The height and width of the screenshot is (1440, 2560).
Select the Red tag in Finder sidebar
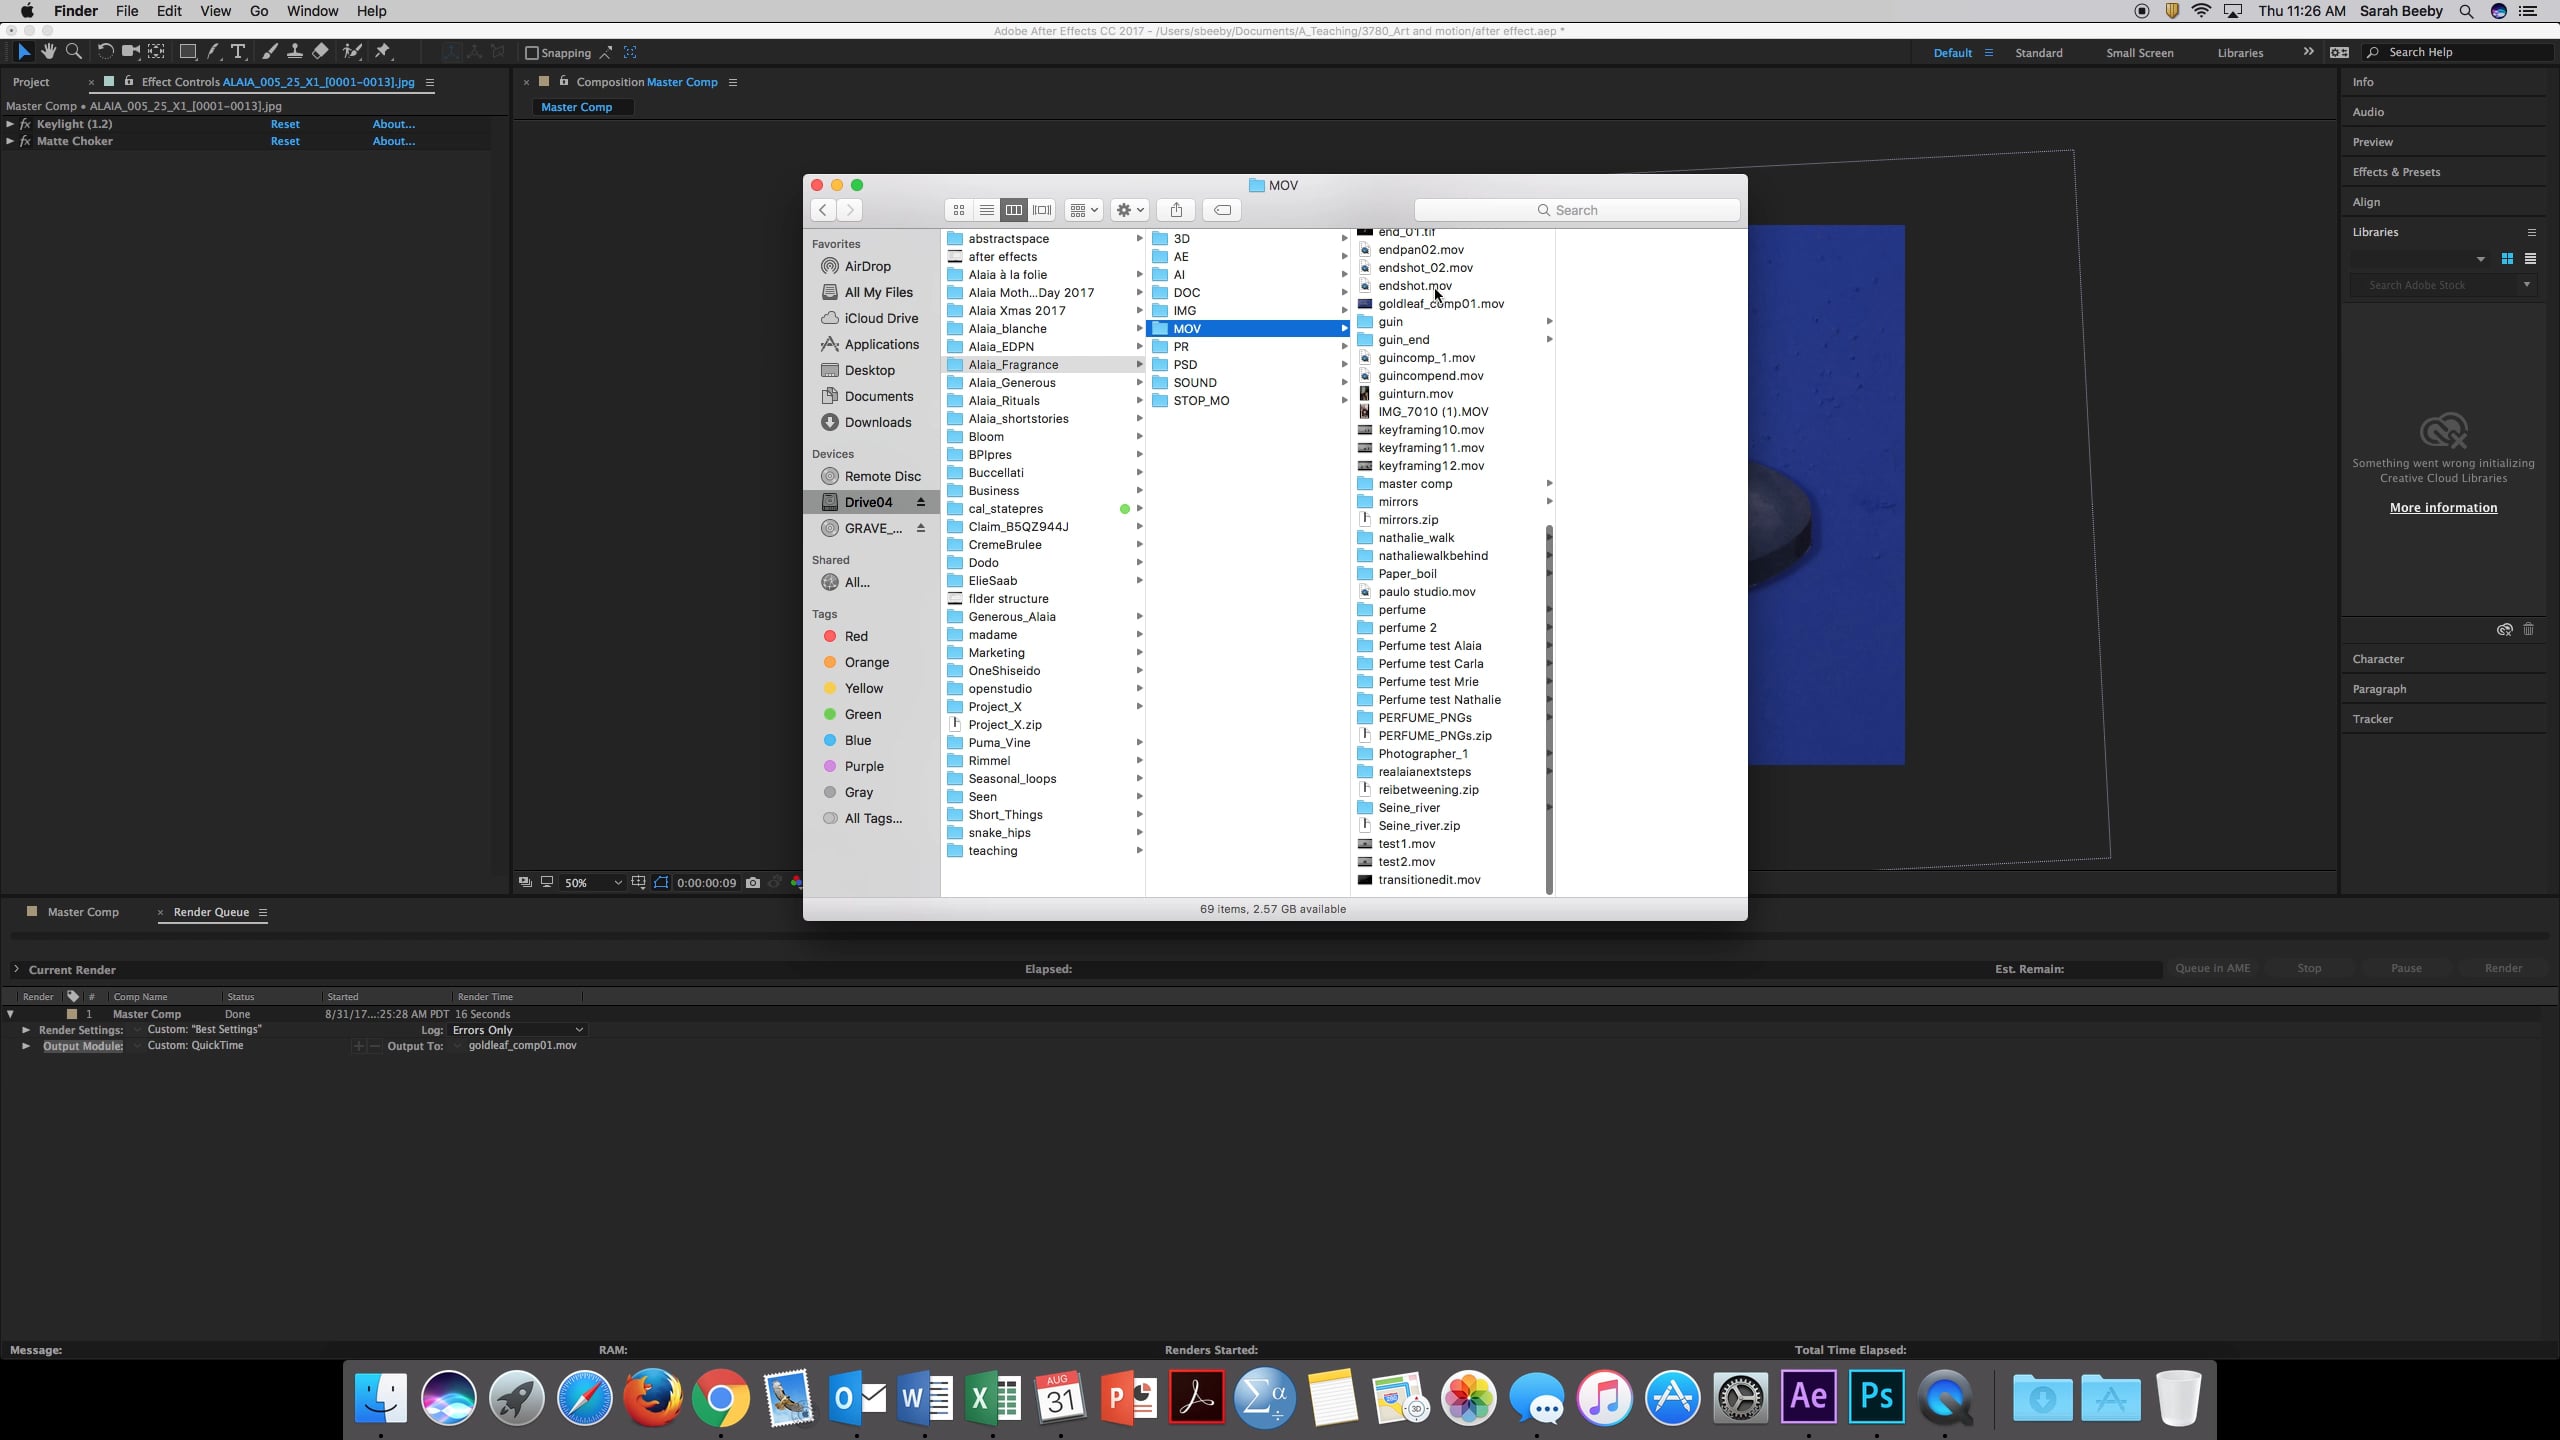pos(857,636)
